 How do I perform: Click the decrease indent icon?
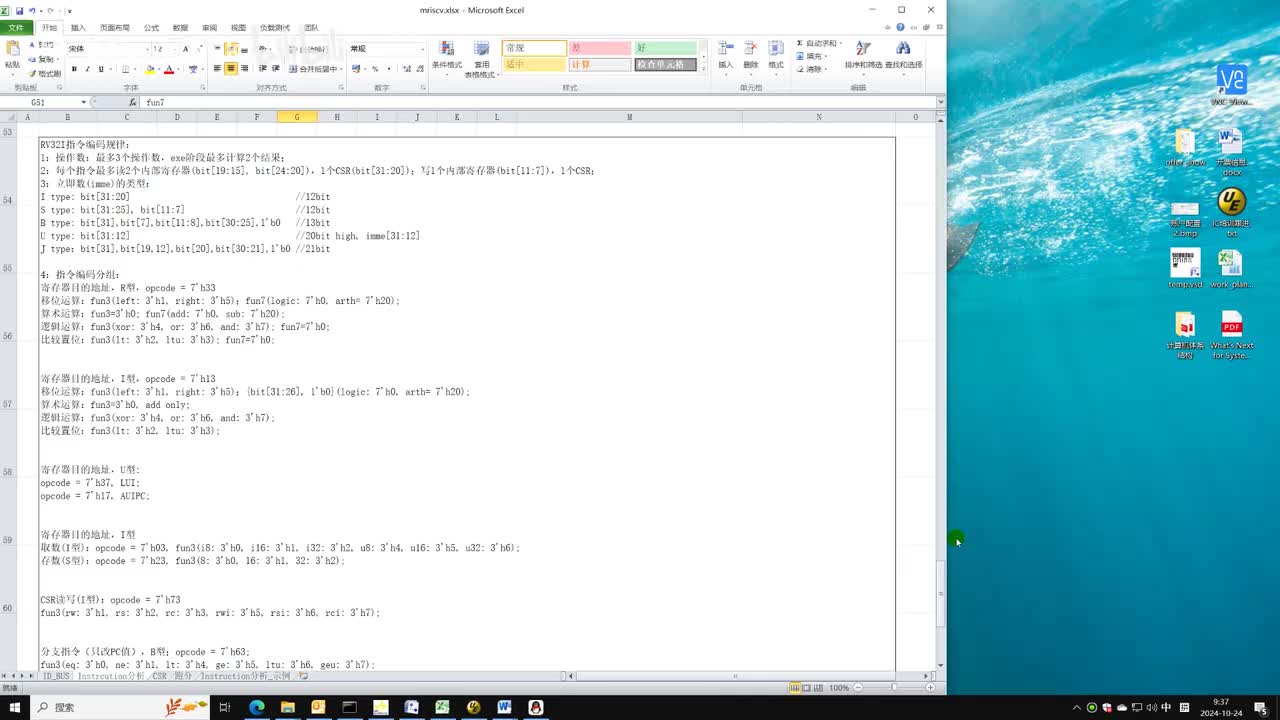tap(263, 69)
